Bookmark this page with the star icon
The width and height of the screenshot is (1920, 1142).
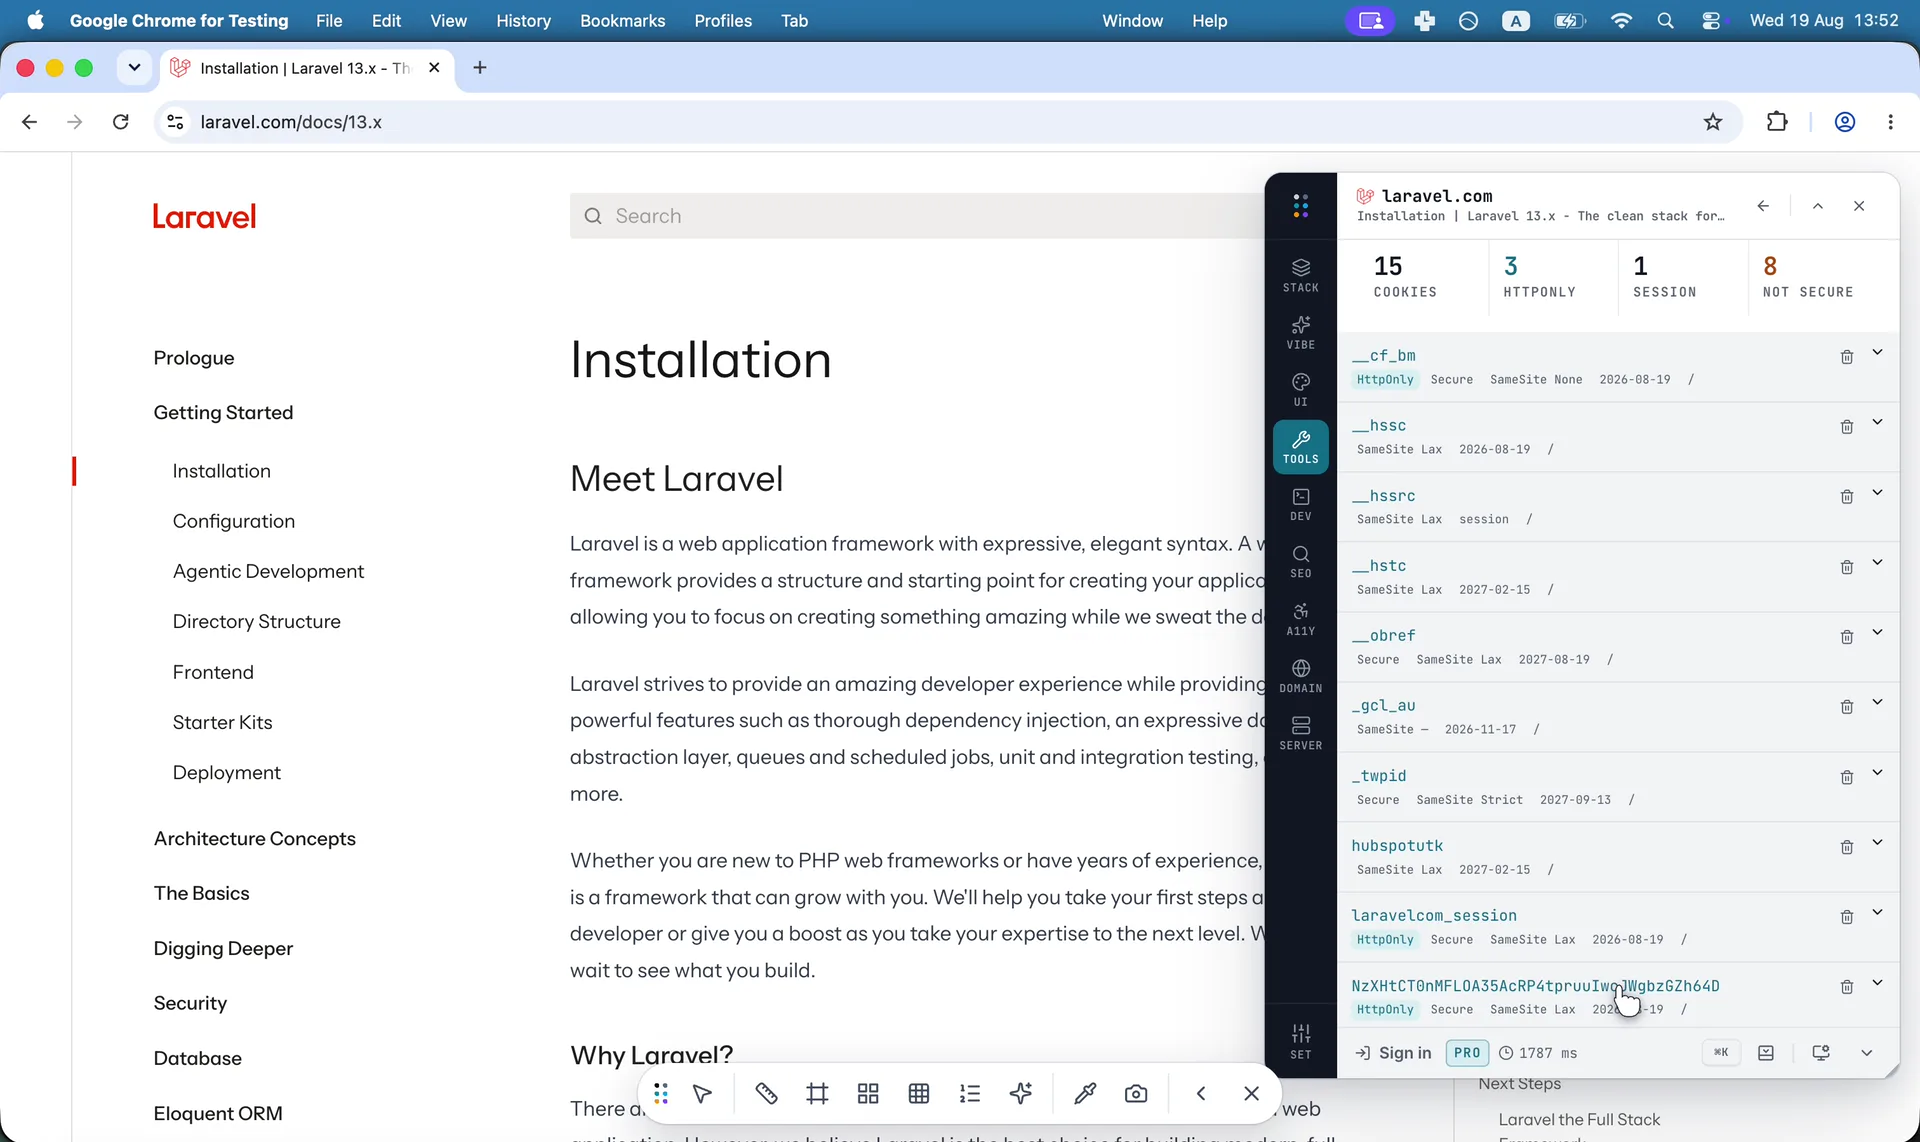pyautogui.click(x=1713, y=122)
